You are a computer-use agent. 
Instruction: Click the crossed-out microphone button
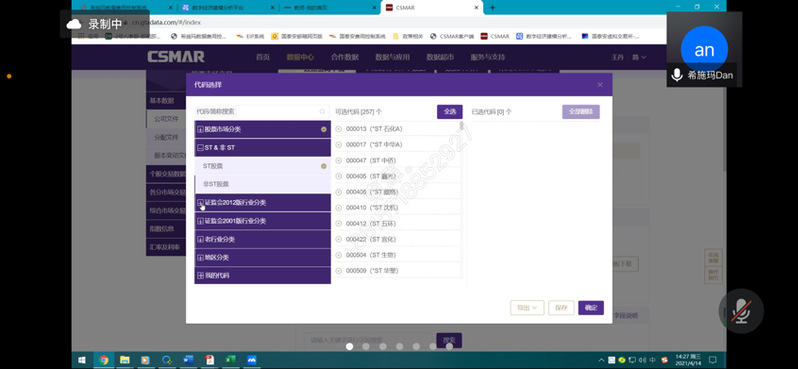(741, 311)
